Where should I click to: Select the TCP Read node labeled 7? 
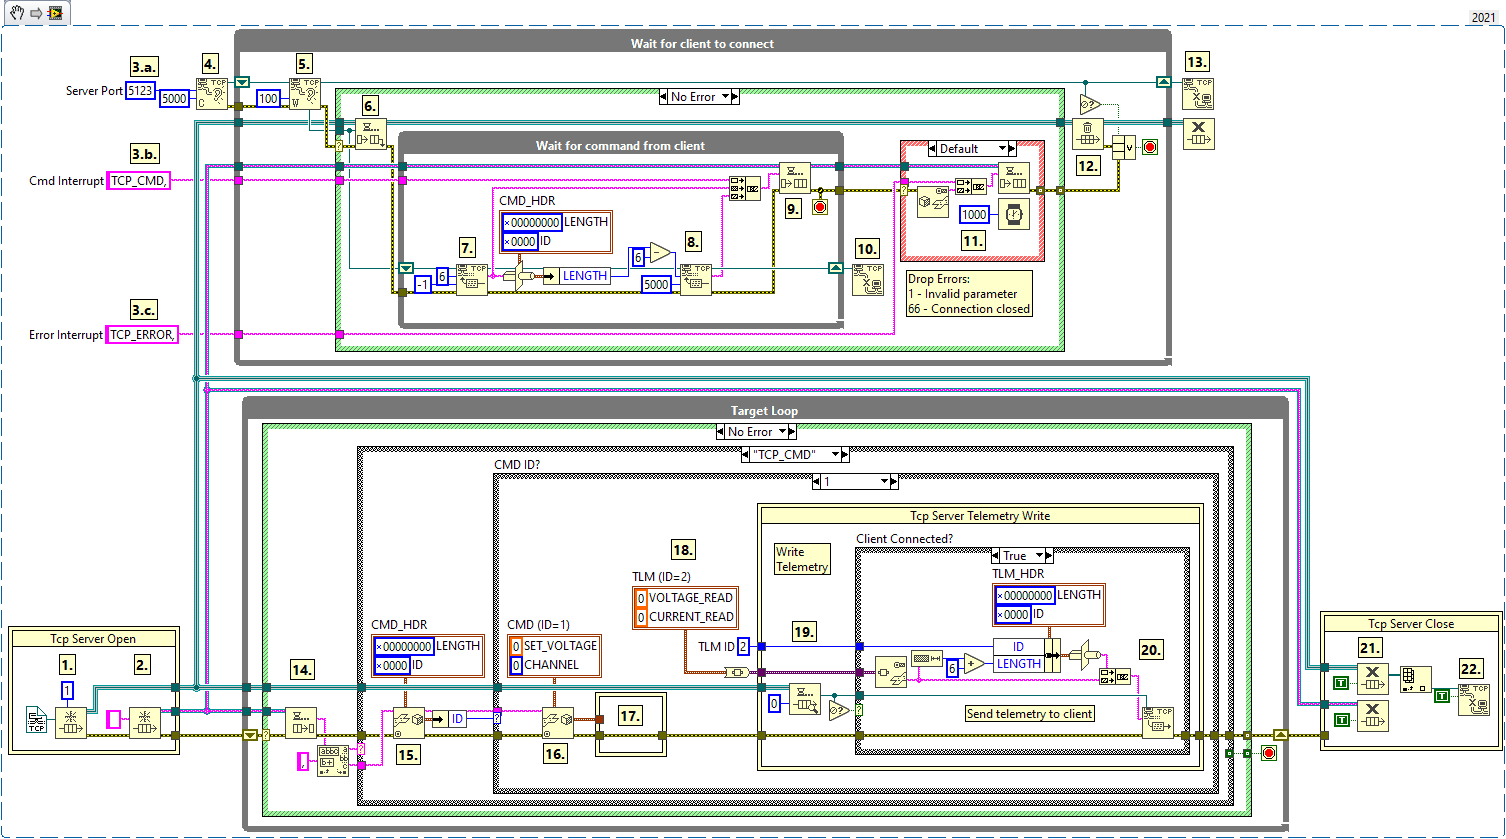click(x=472, y=279)
